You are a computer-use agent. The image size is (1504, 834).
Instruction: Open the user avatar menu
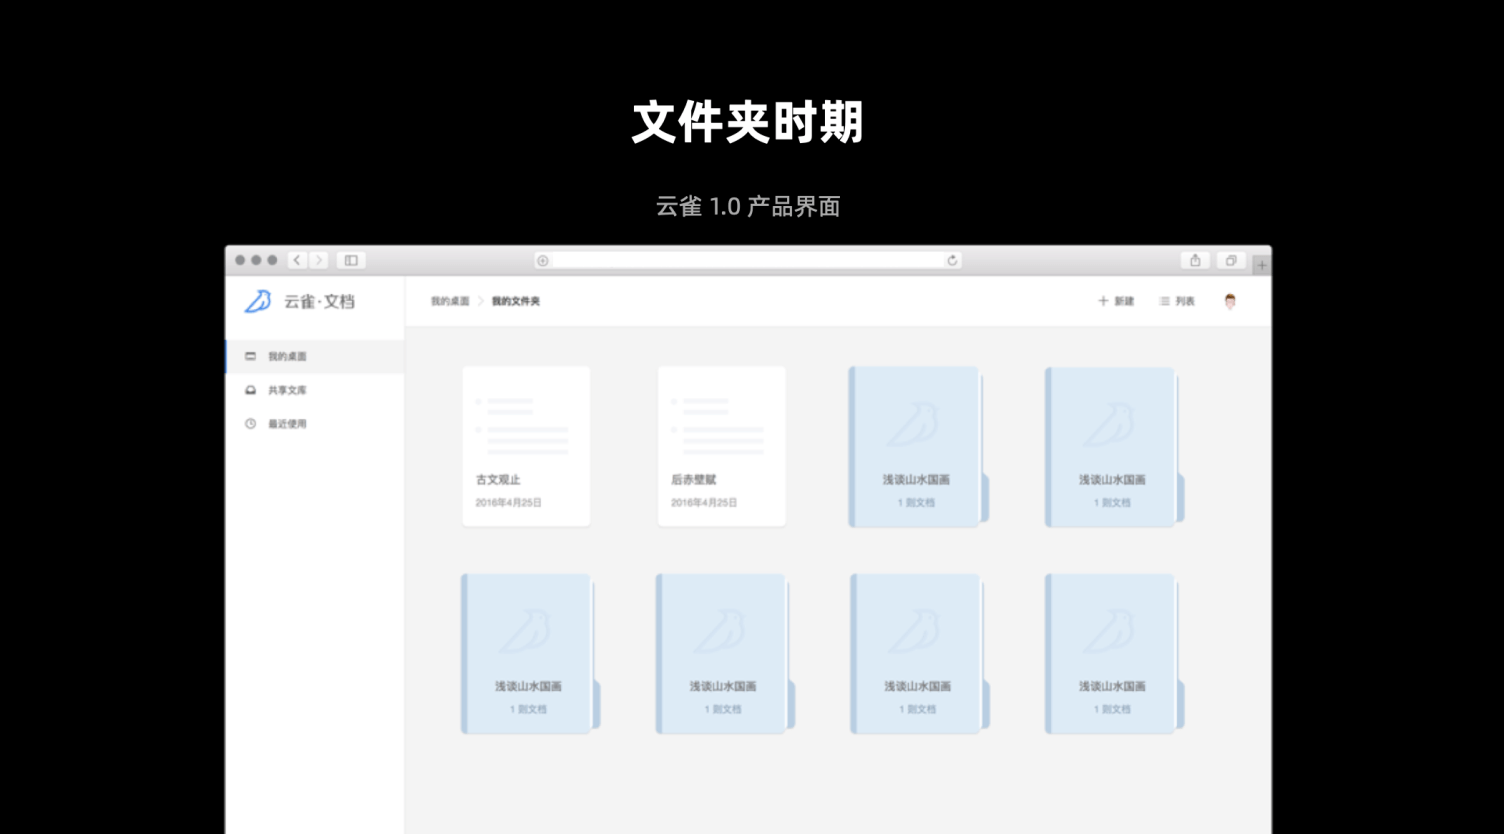1230,301
